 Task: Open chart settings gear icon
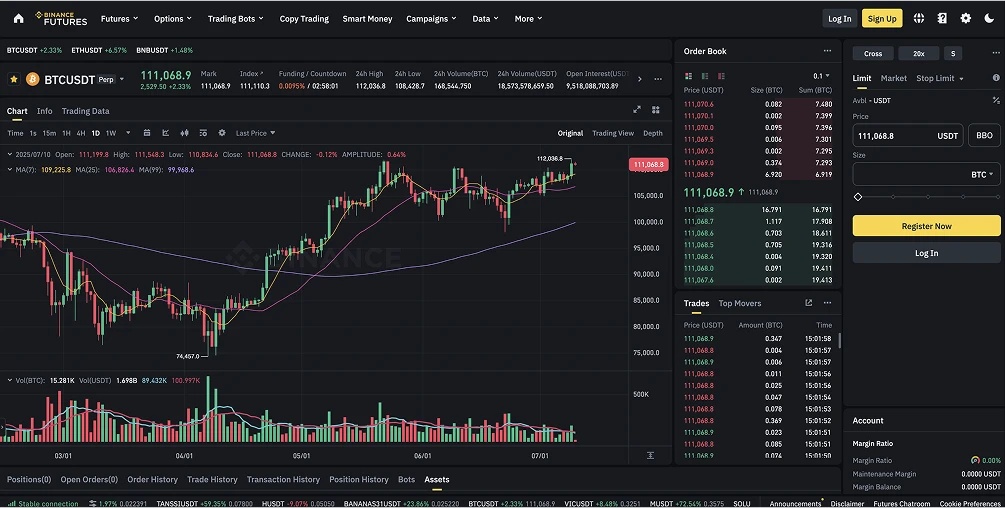222,133
